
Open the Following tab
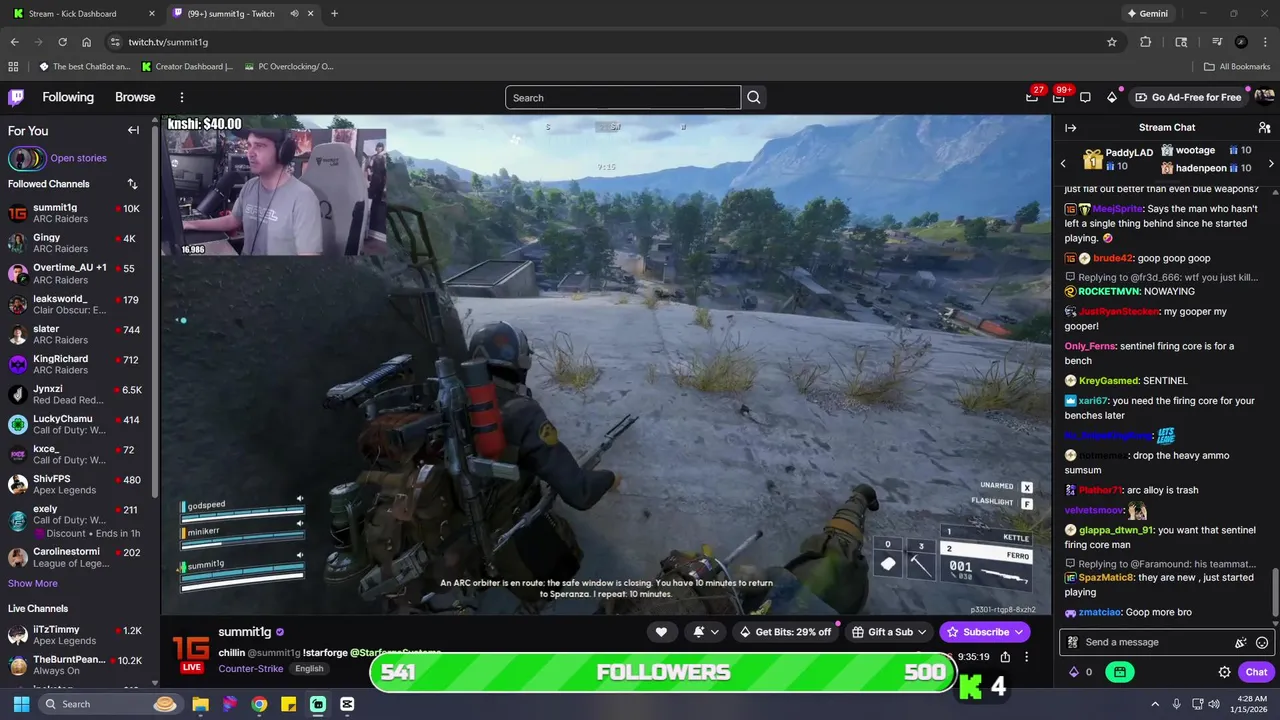(x=68, y=97)
